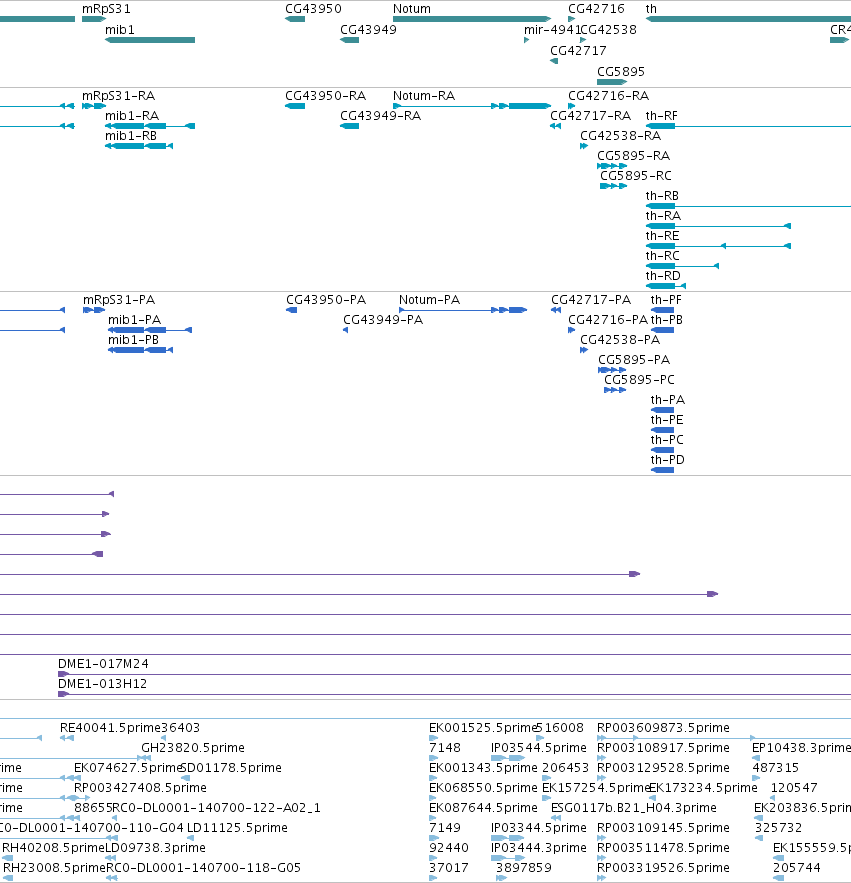Select the IP03544.5prime EST label
Viewport: 851px width, 883px height.
tap(538, 748)
